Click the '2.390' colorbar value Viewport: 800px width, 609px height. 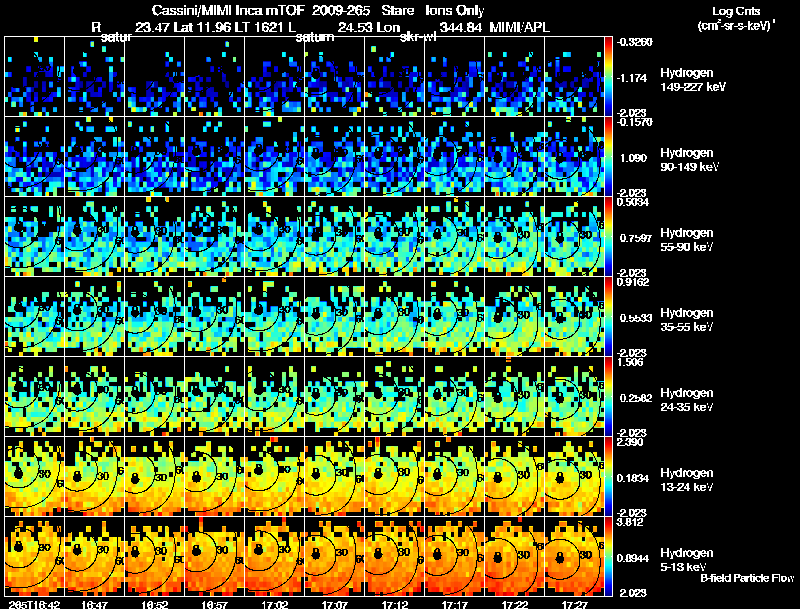(631, 442)
